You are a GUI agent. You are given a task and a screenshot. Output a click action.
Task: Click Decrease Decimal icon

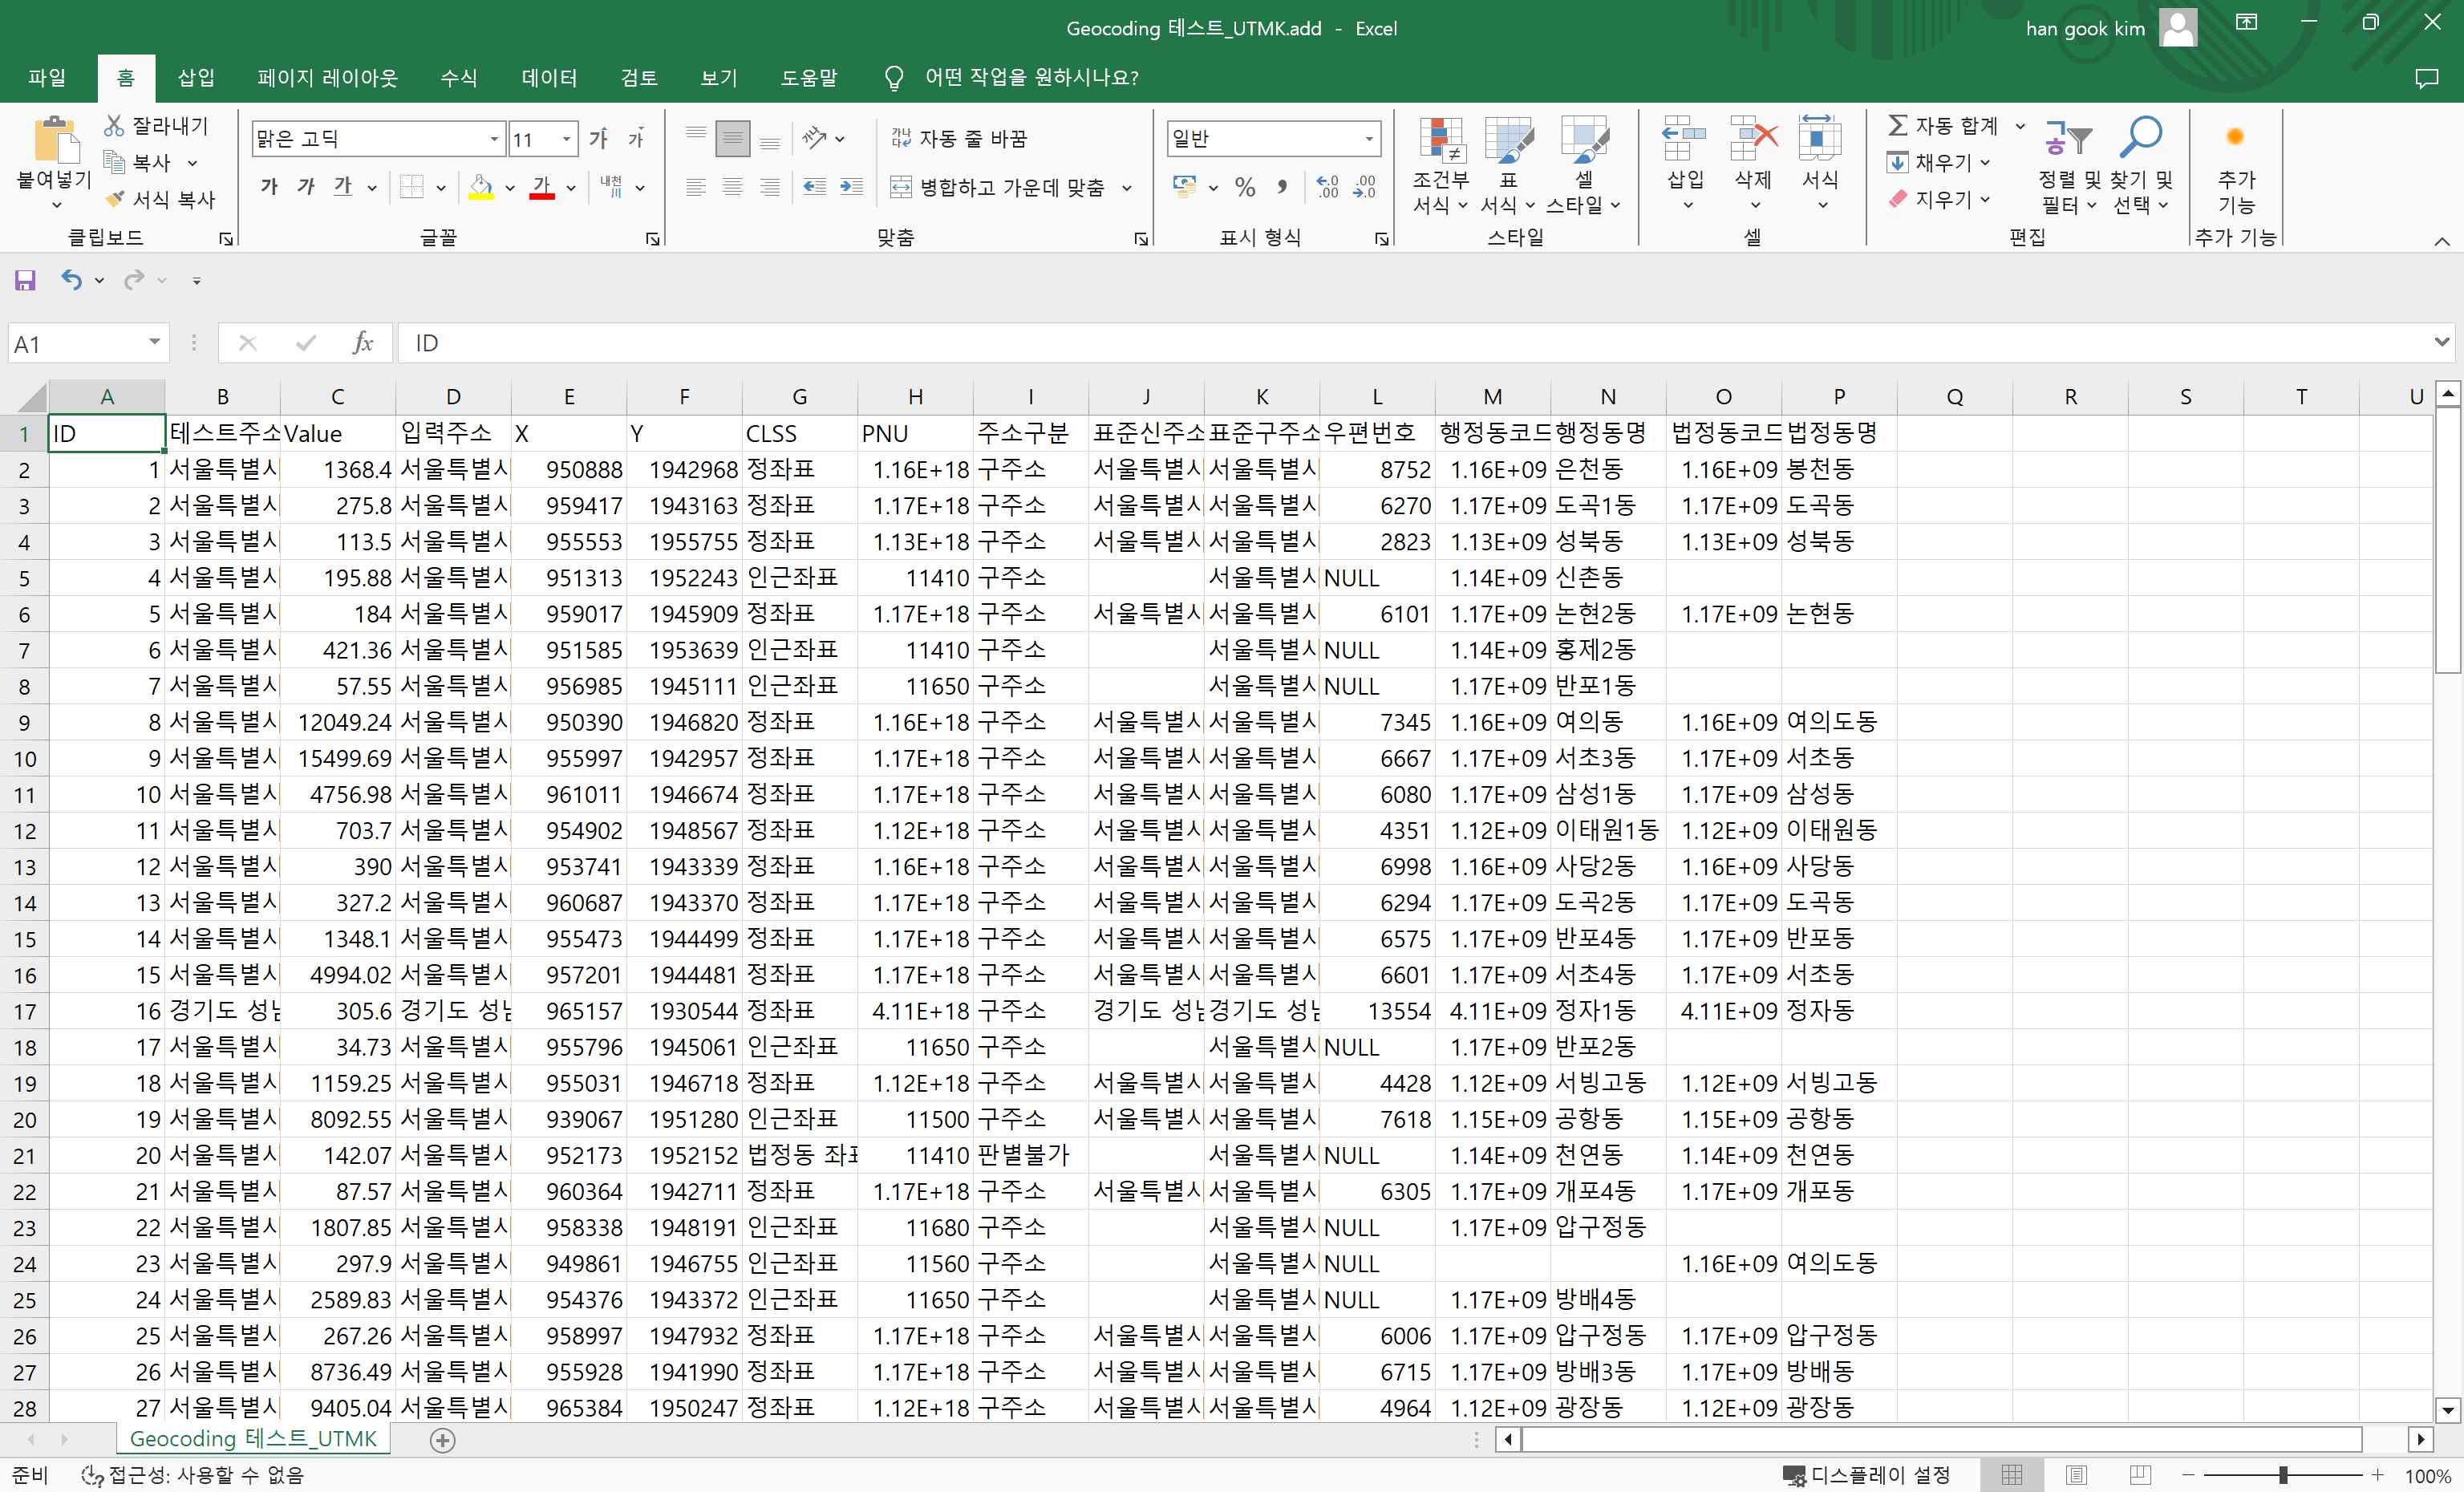1364,187
